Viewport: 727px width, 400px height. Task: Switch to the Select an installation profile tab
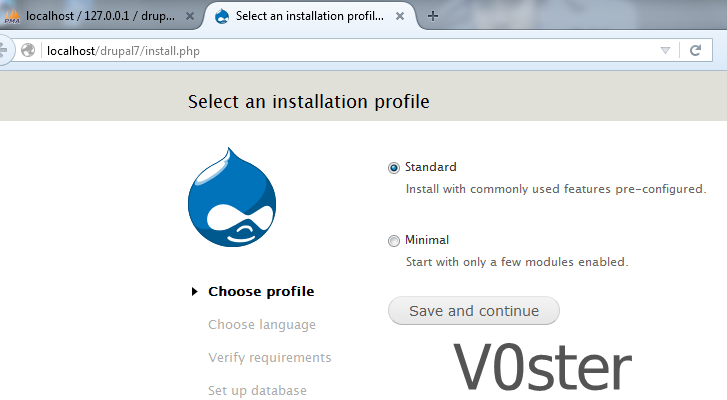point(310,16)
